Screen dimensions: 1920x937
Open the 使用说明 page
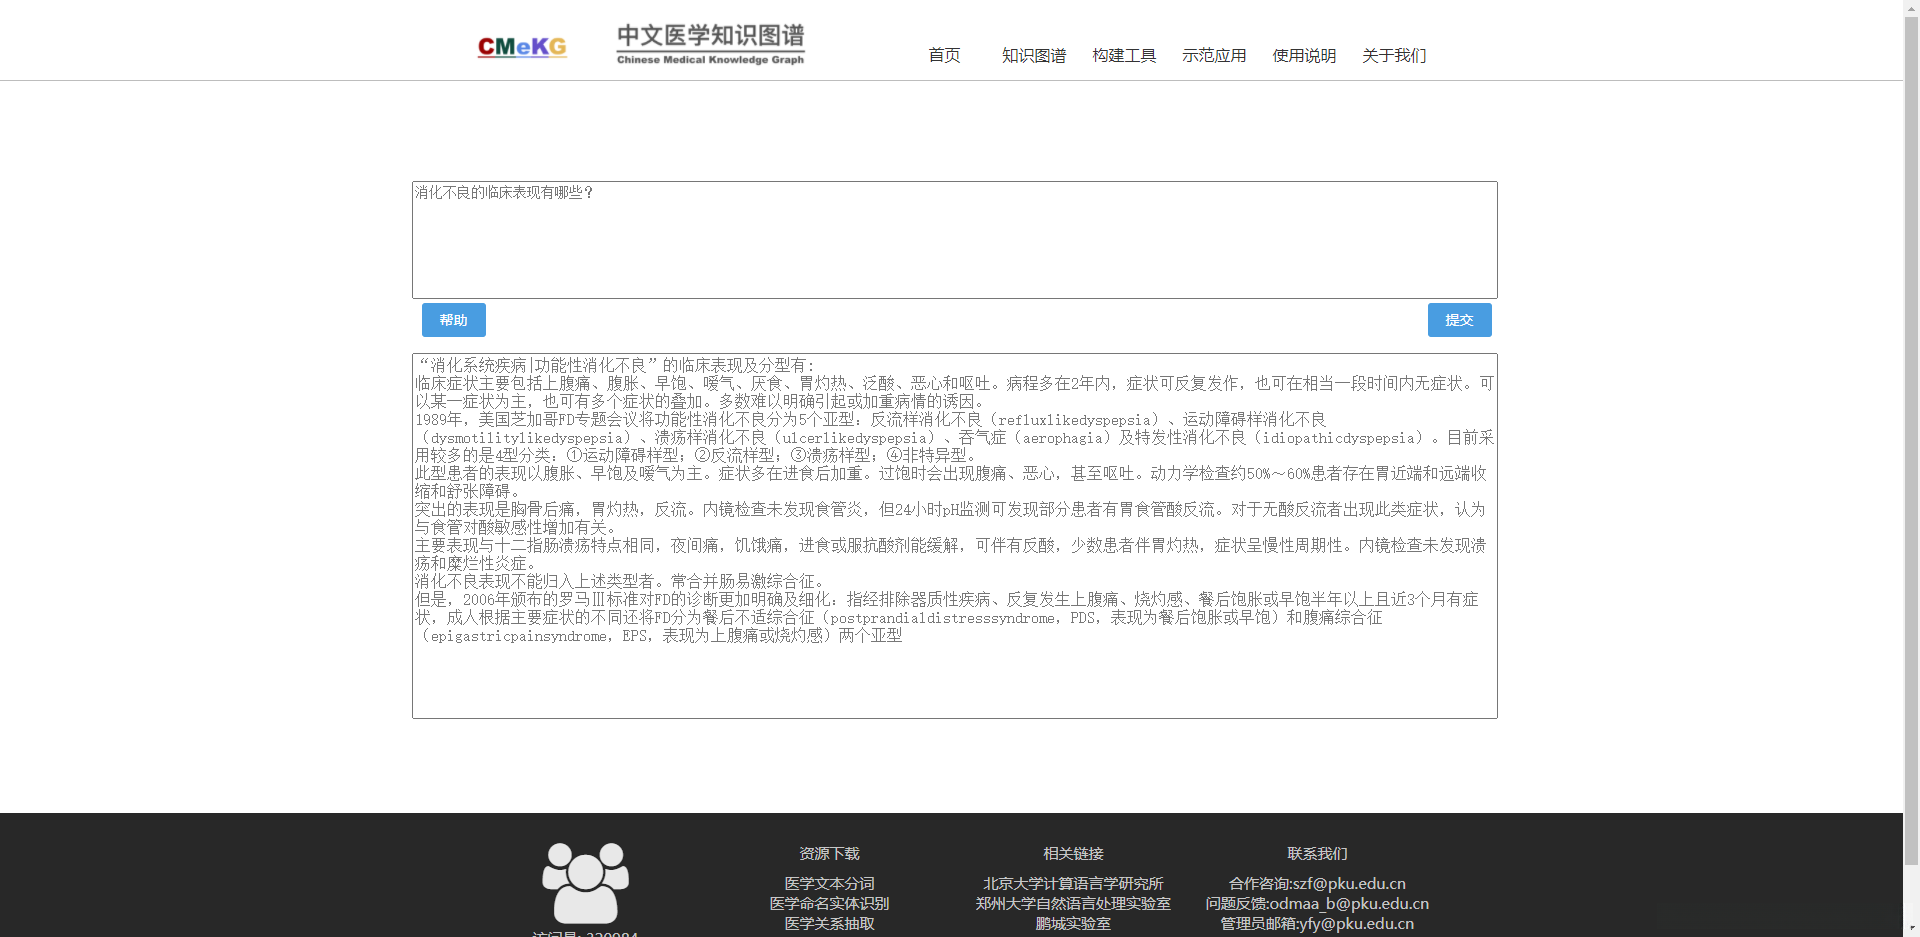click(1303, 56)
